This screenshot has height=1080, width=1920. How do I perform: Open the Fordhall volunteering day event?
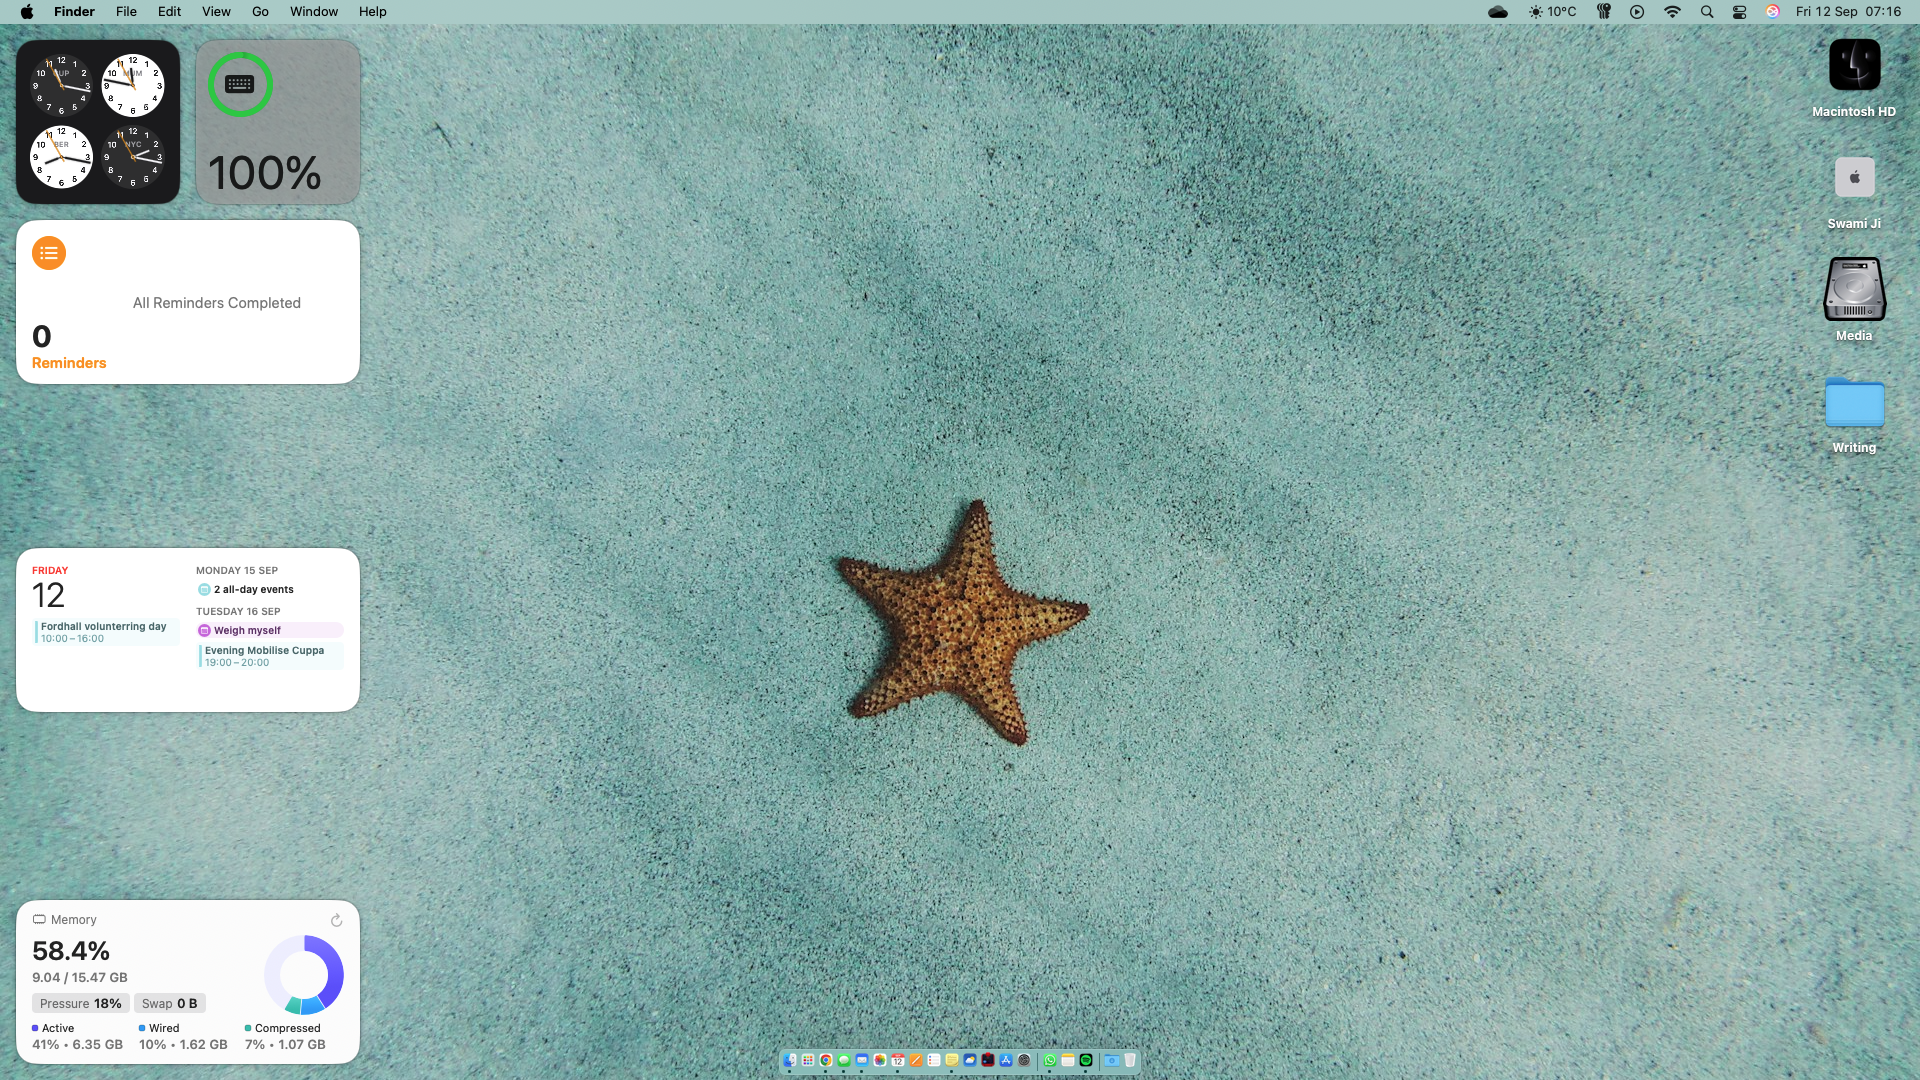click(104, 632)
